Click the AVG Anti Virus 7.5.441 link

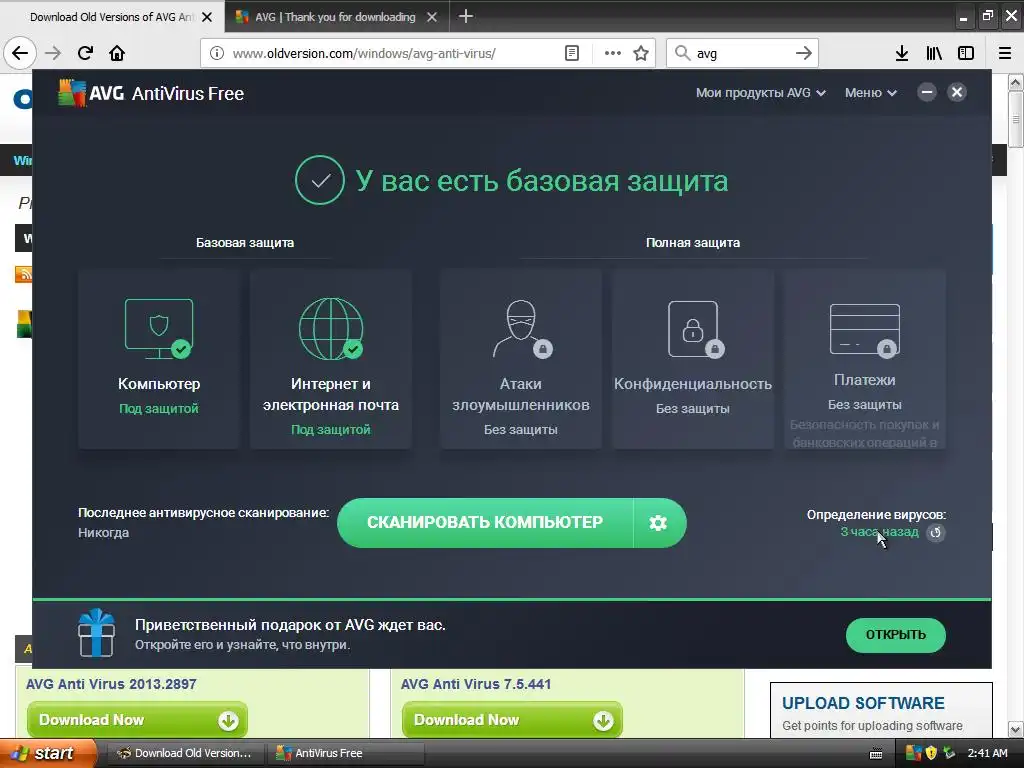[476, 684]
